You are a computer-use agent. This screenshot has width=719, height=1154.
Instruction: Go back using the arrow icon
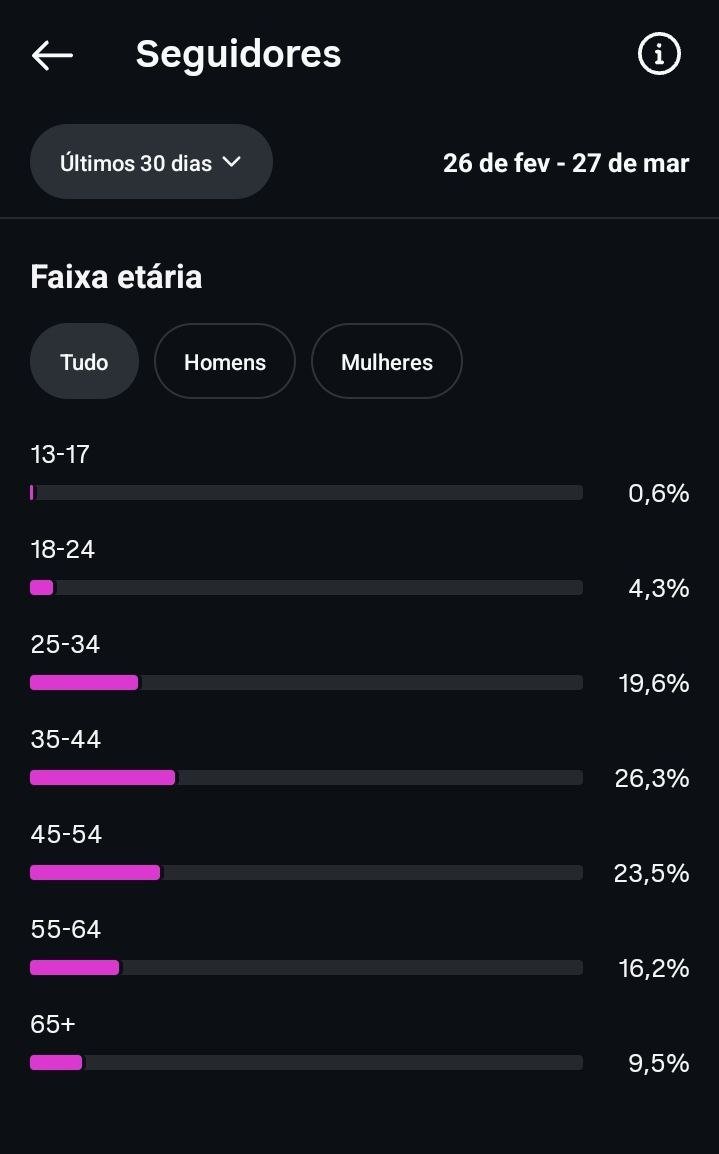52,55
